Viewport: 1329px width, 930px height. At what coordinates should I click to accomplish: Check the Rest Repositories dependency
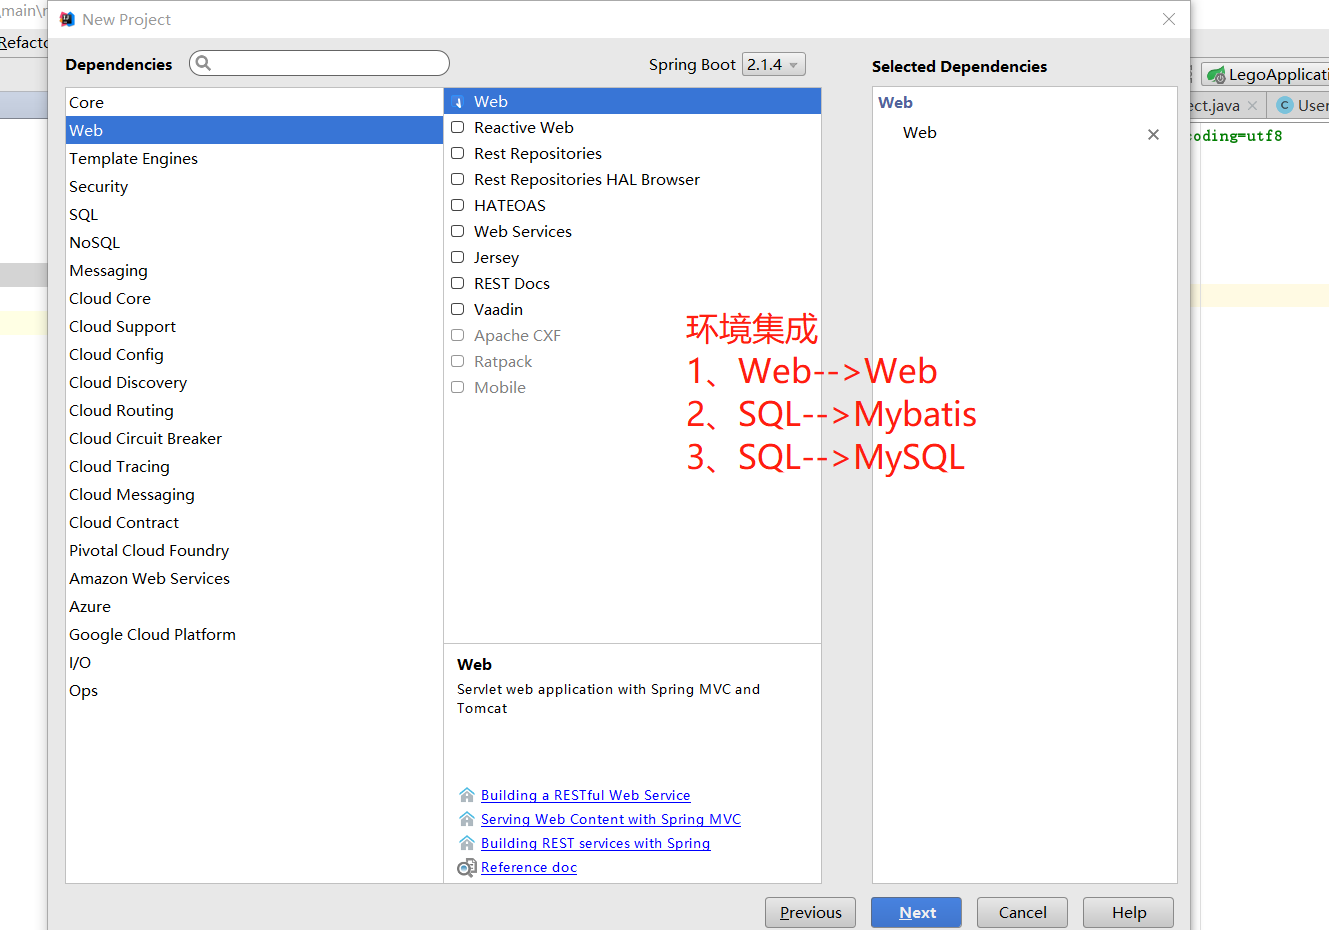(x=458, y=153)
